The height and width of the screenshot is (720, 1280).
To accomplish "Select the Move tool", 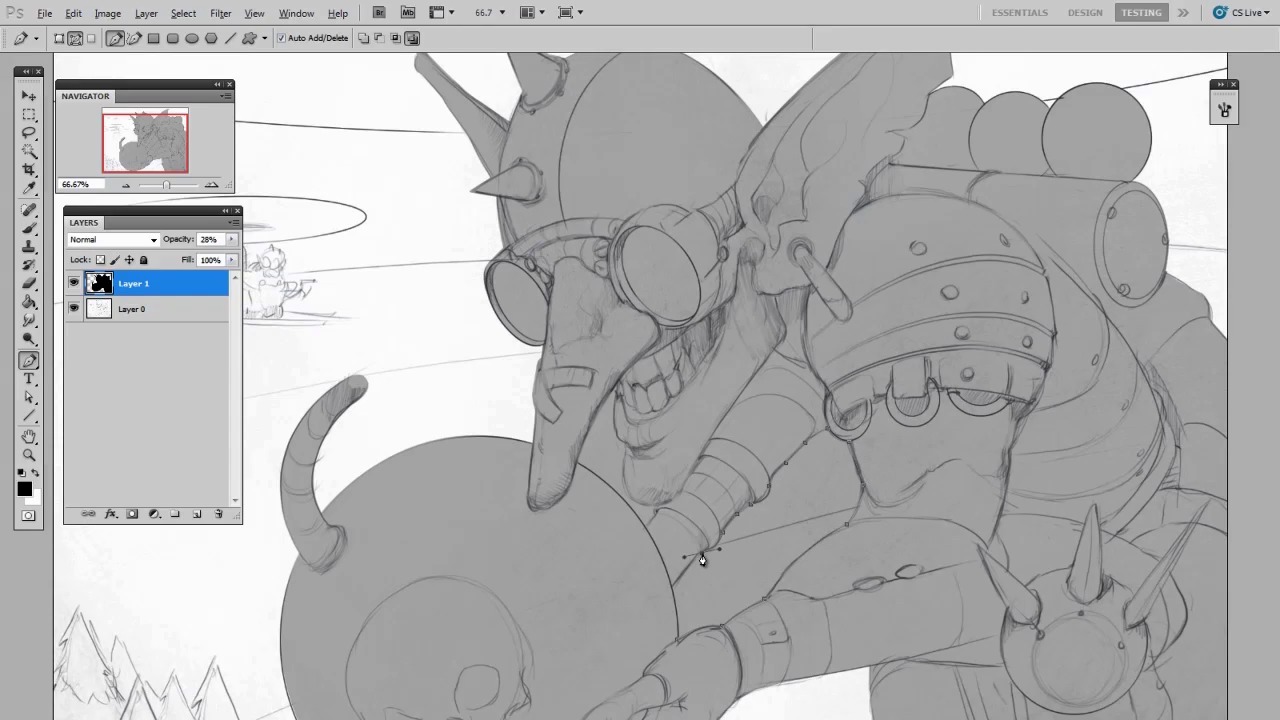I will click(29, 96).
